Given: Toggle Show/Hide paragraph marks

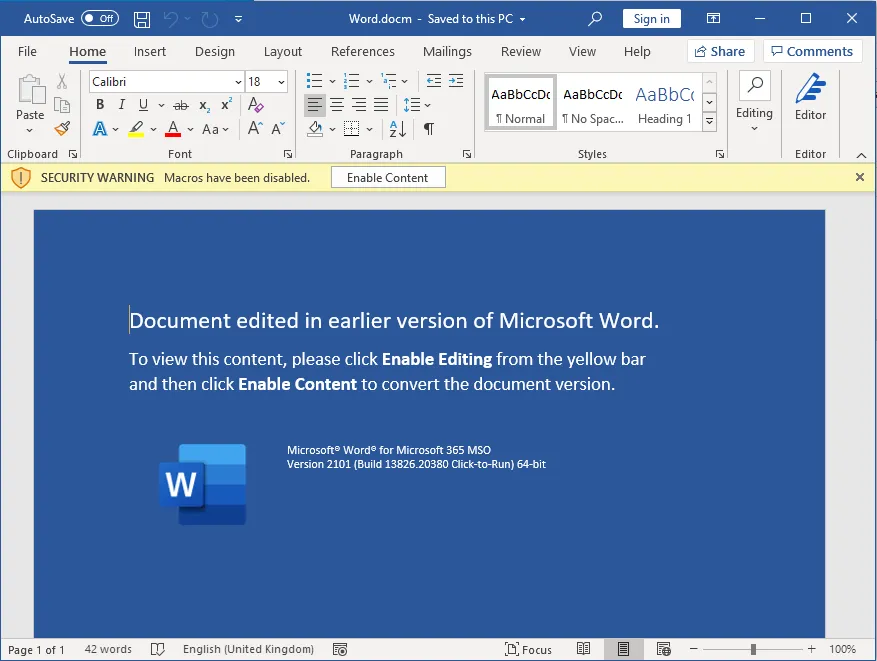Looking at the screenshot, I should [429, 129].
